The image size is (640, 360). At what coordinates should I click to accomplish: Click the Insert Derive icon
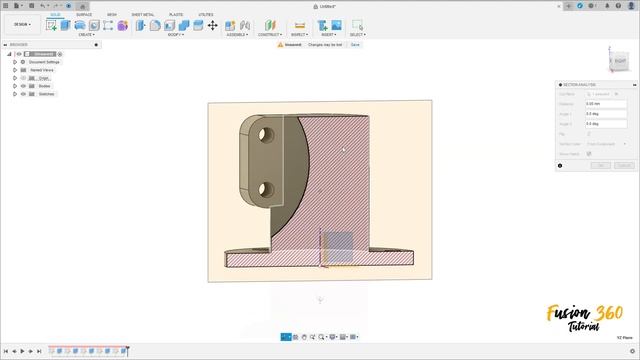[322, 25]
